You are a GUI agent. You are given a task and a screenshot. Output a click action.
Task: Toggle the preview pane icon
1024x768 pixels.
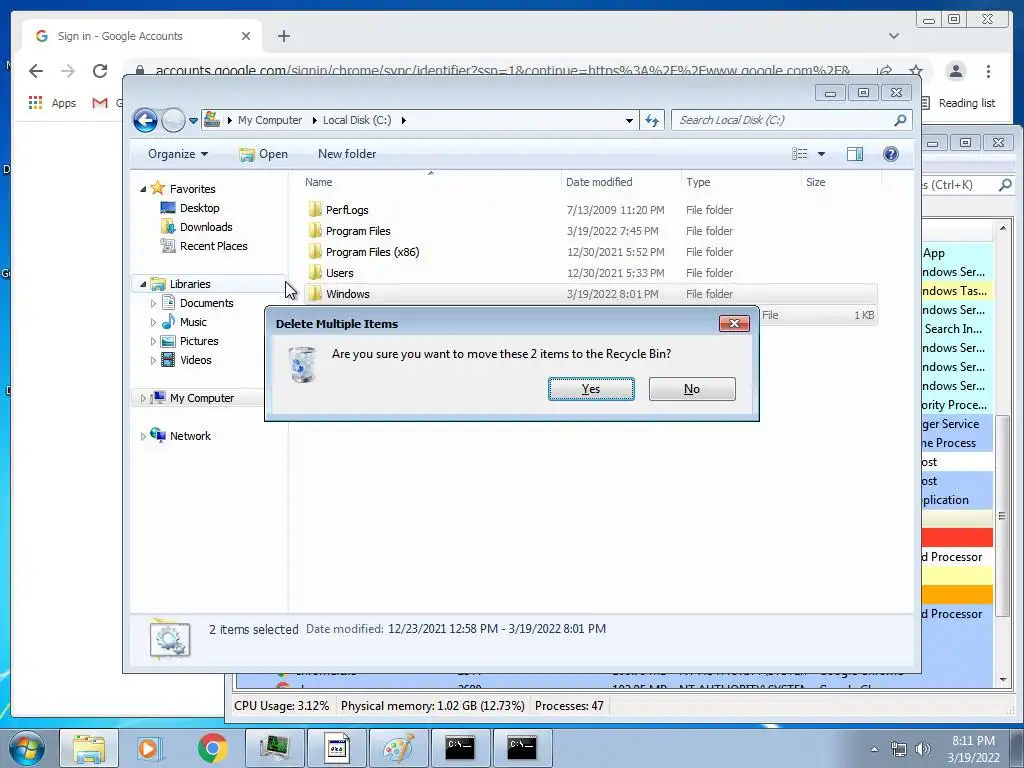tap(854, 153)
